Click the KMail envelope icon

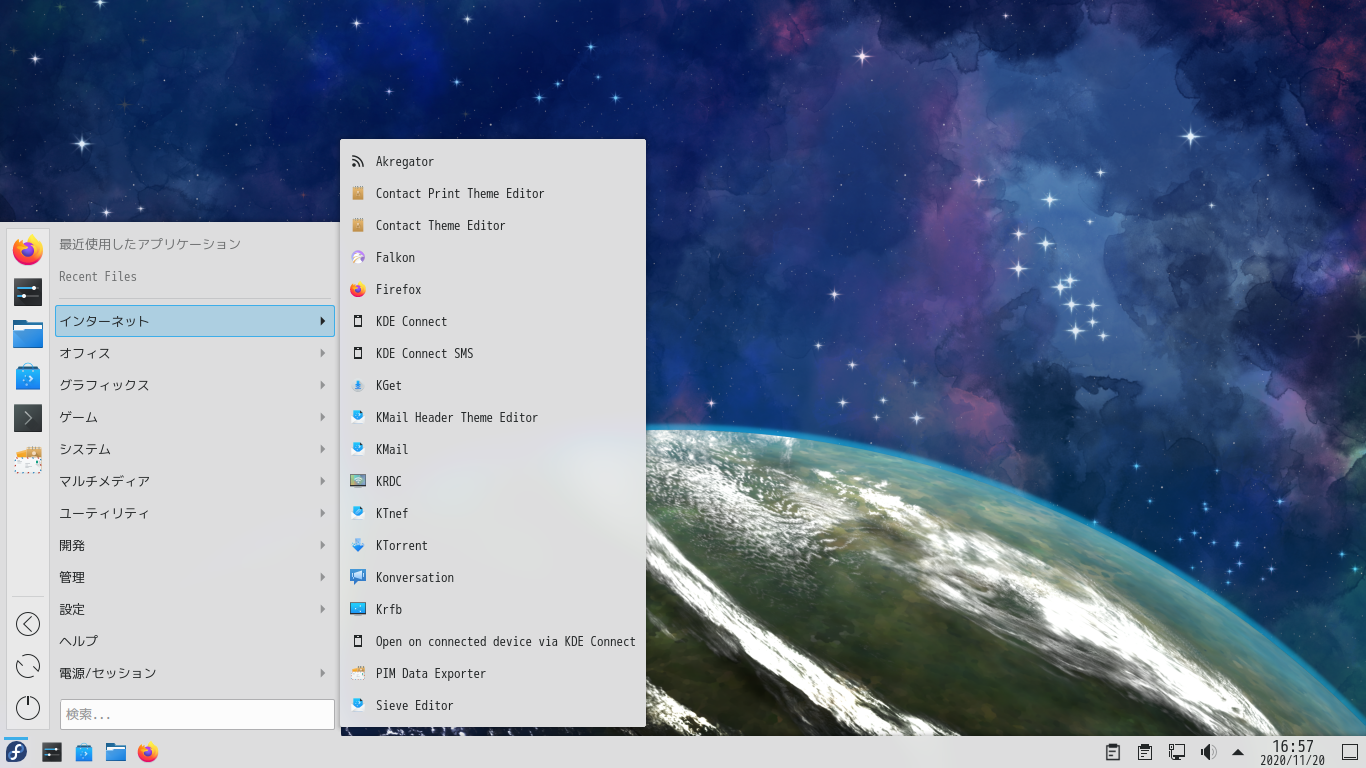coord(358,449)
